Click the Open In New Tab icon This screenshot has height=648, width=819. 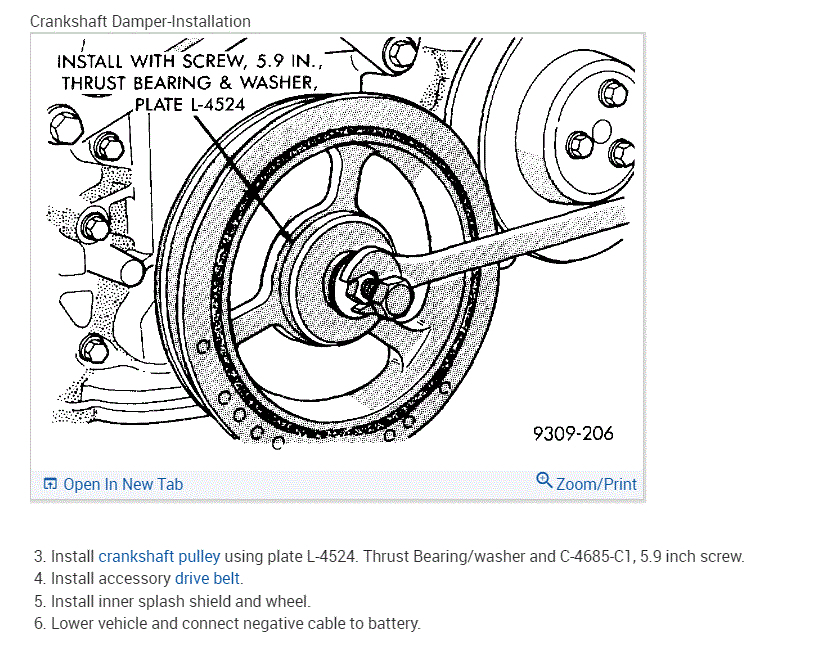pyautogui.click(x=50, y=484)
